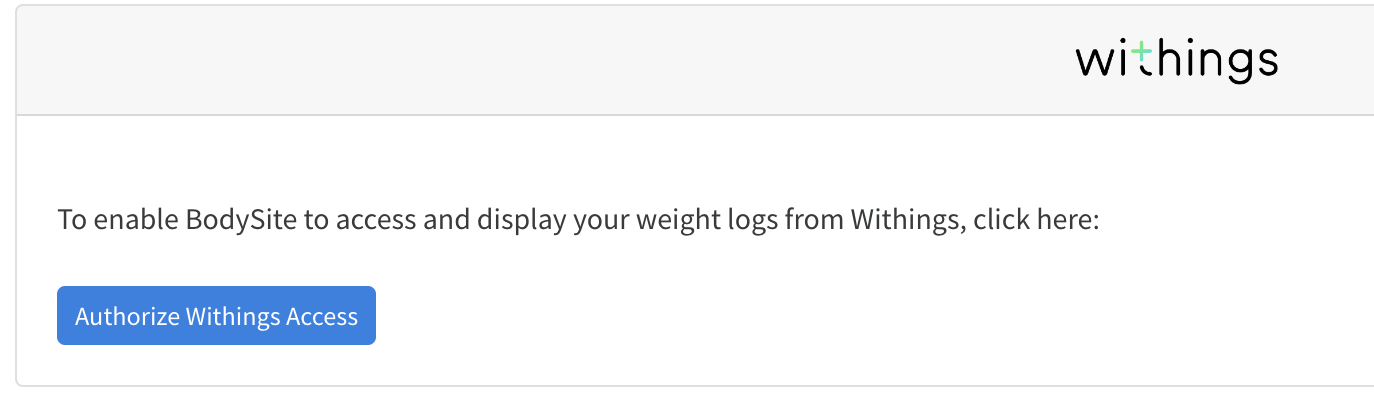Click the letter "s" ending the Withings logo
The height and width of the screenshot is (400, 1374).
pyautogui.click(x=1266, y=63)
